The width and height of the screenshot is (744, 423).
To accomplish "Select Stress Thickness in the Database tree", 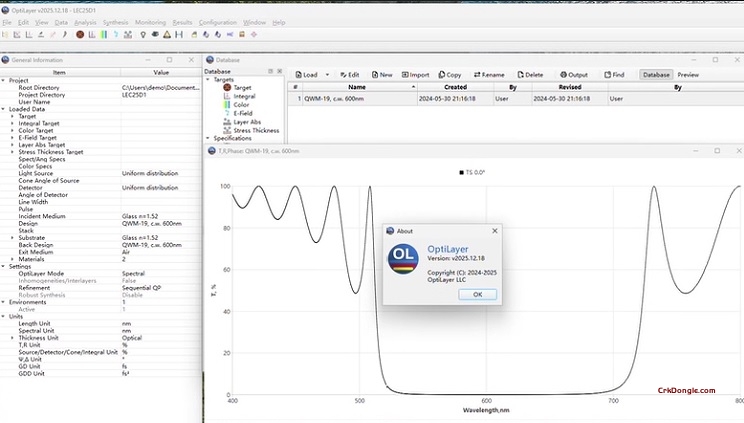I will (256, 131).
